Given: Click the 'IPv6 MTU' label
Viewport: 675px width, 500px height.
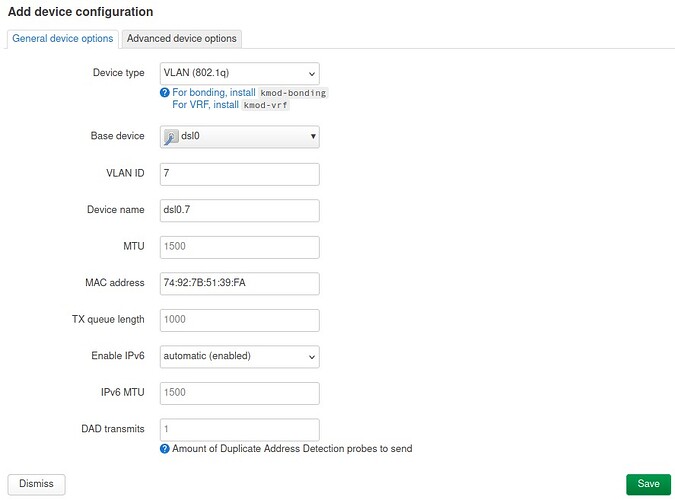Looking at the screenshot, I should [123, 392].
